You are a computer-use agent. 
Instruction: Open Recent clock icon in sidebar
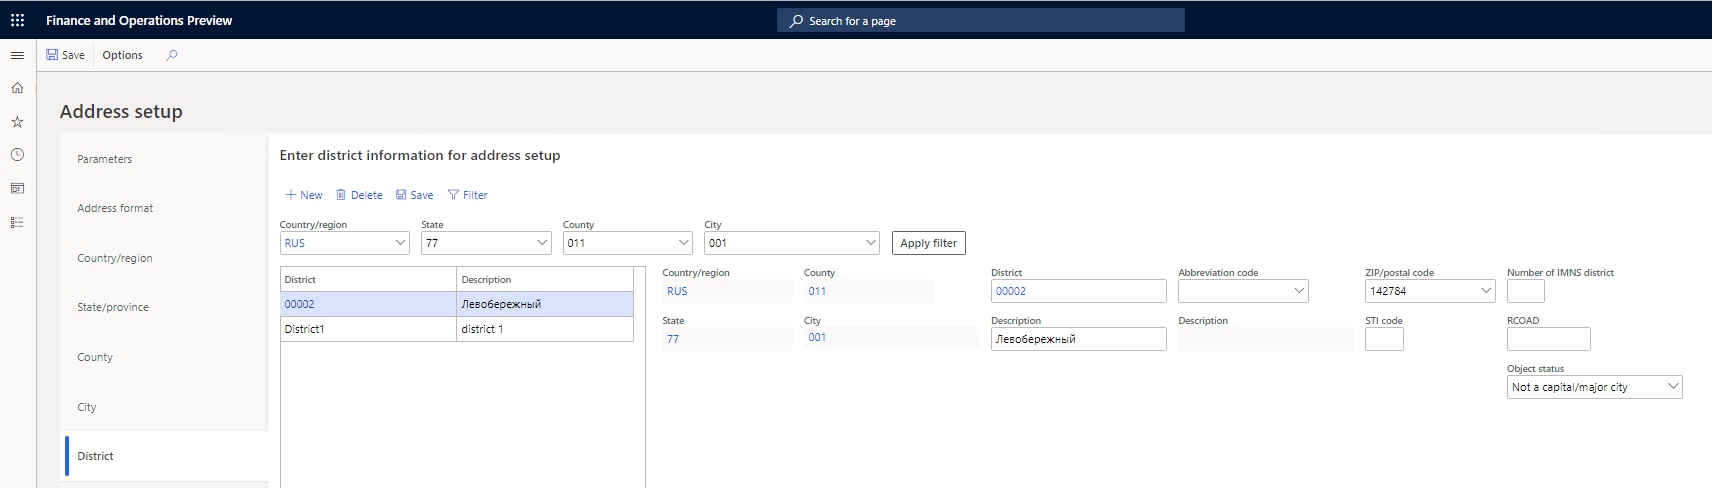[x=17, y=155]
